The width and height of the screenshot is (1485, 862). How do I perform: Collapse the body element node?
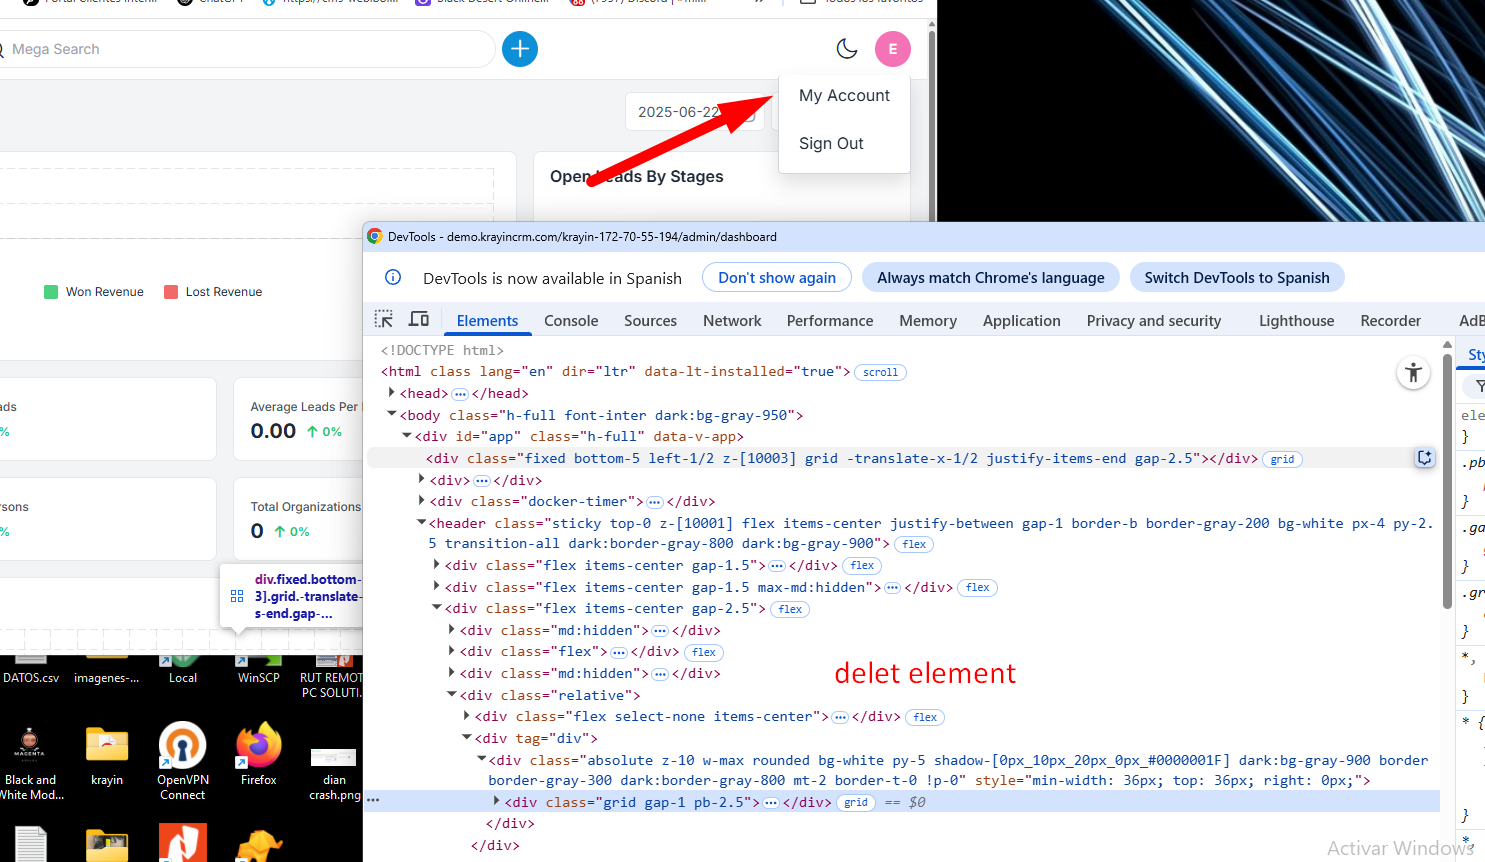pos(391,415)
